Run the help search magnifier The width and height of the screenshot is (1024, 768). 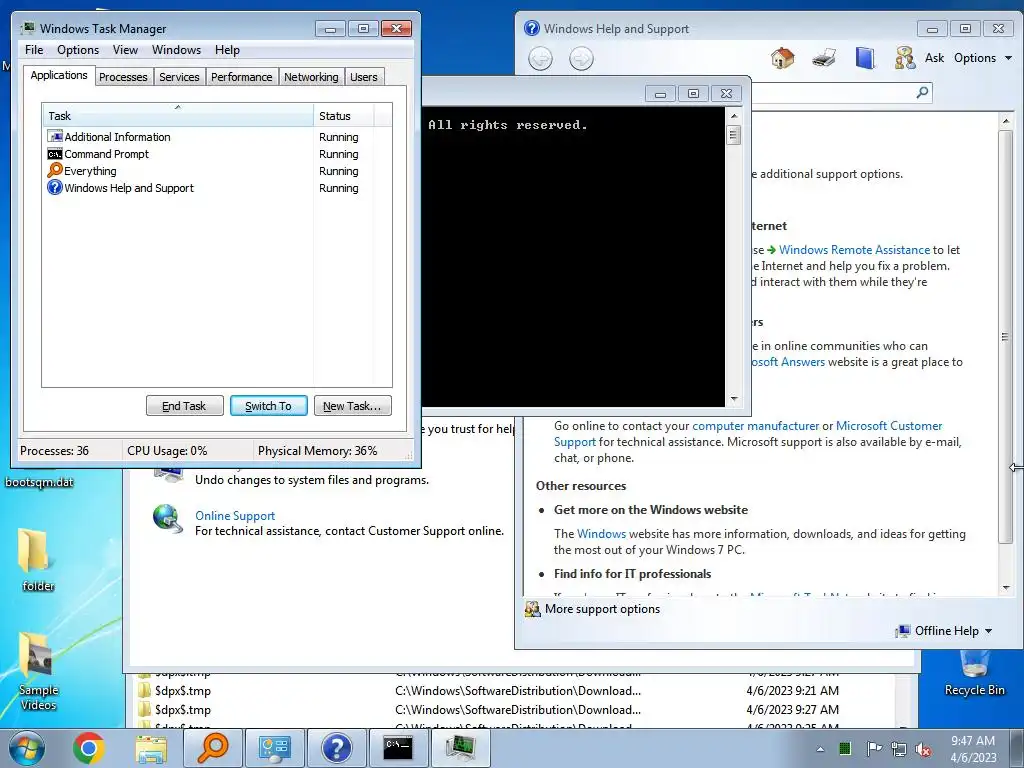pos(922,92)
